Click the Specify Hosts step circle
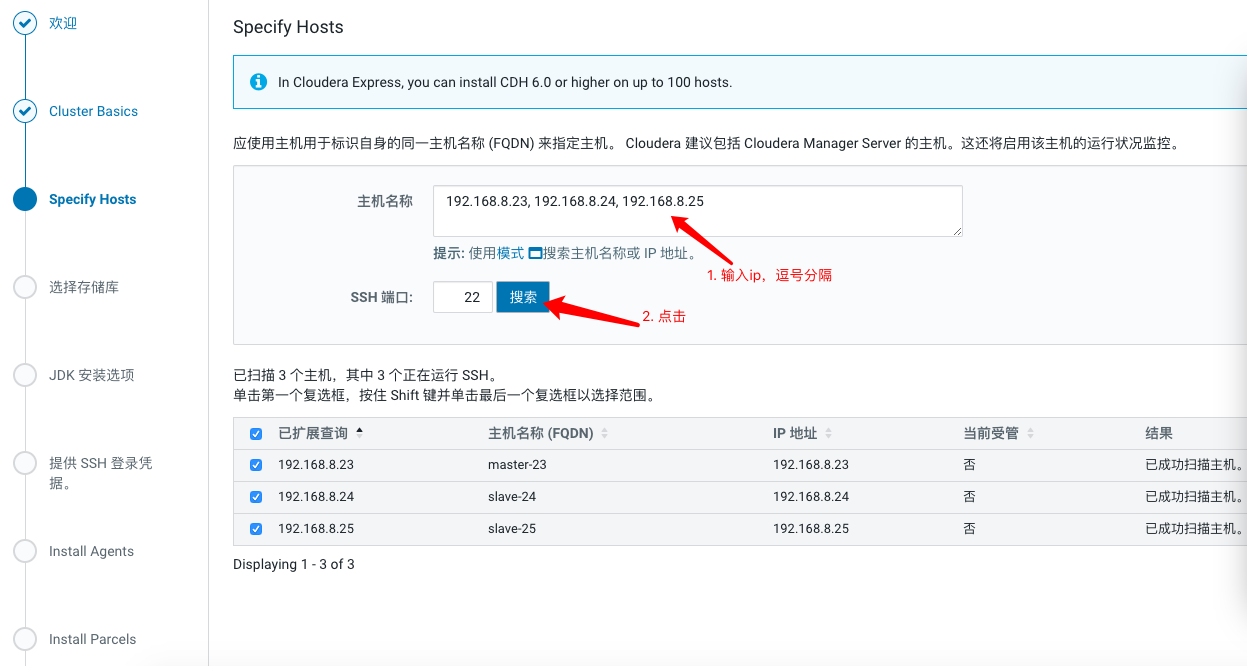 click(x=25, y=199)
